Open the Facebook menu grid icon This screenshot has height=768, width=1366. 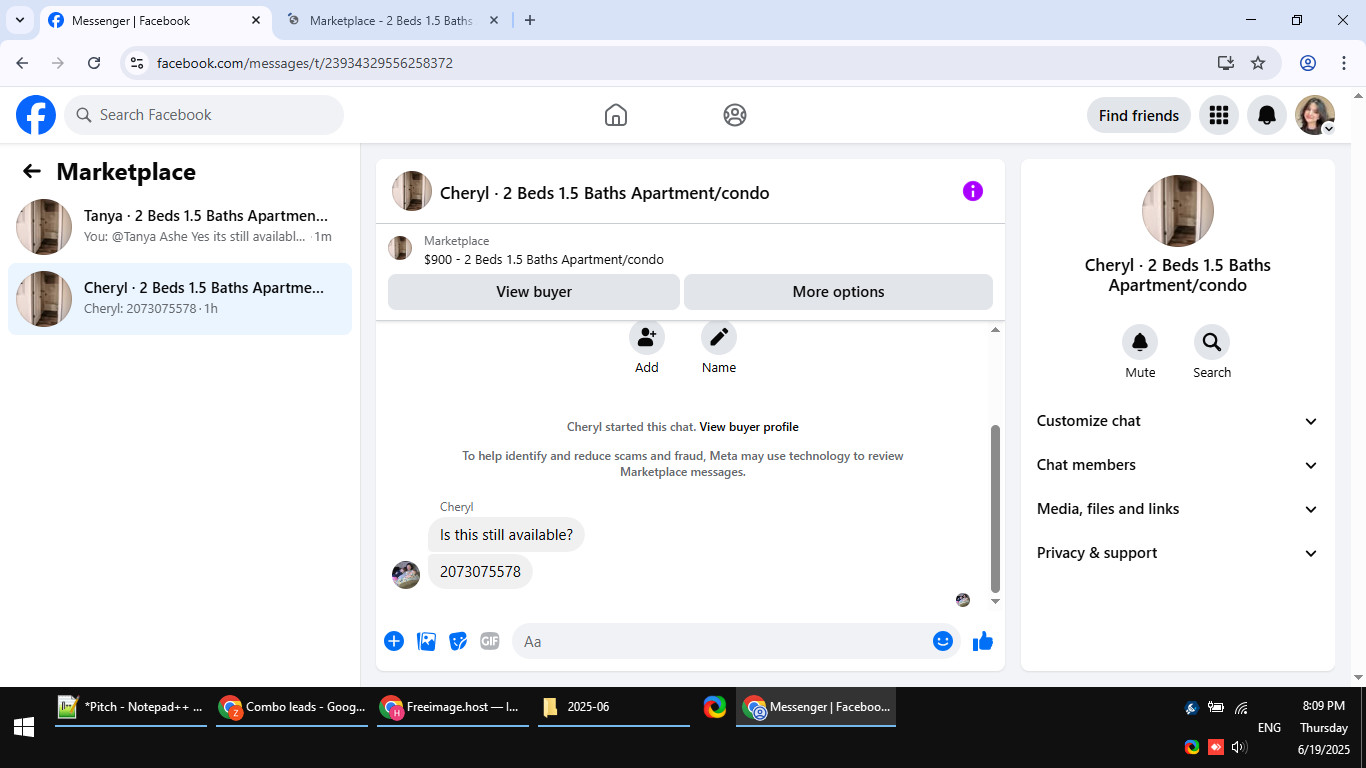tap(1219, 115)
